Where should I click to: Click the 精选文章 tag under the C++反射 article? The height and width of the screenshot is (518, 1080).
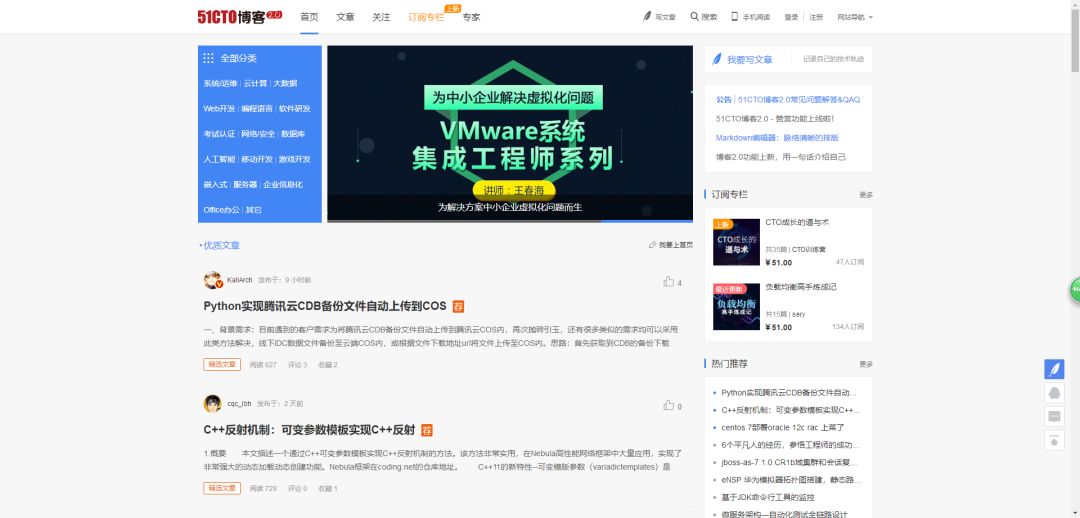tap(222, 488)
